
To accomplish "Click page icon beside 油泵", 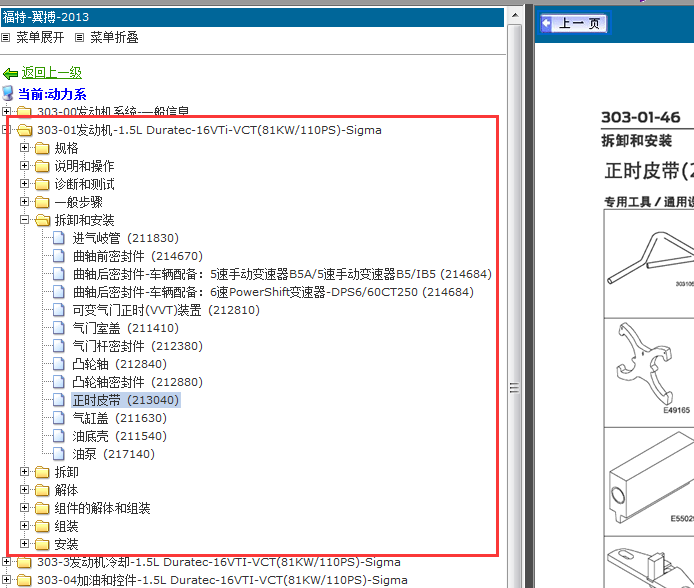I will (58, 454).
